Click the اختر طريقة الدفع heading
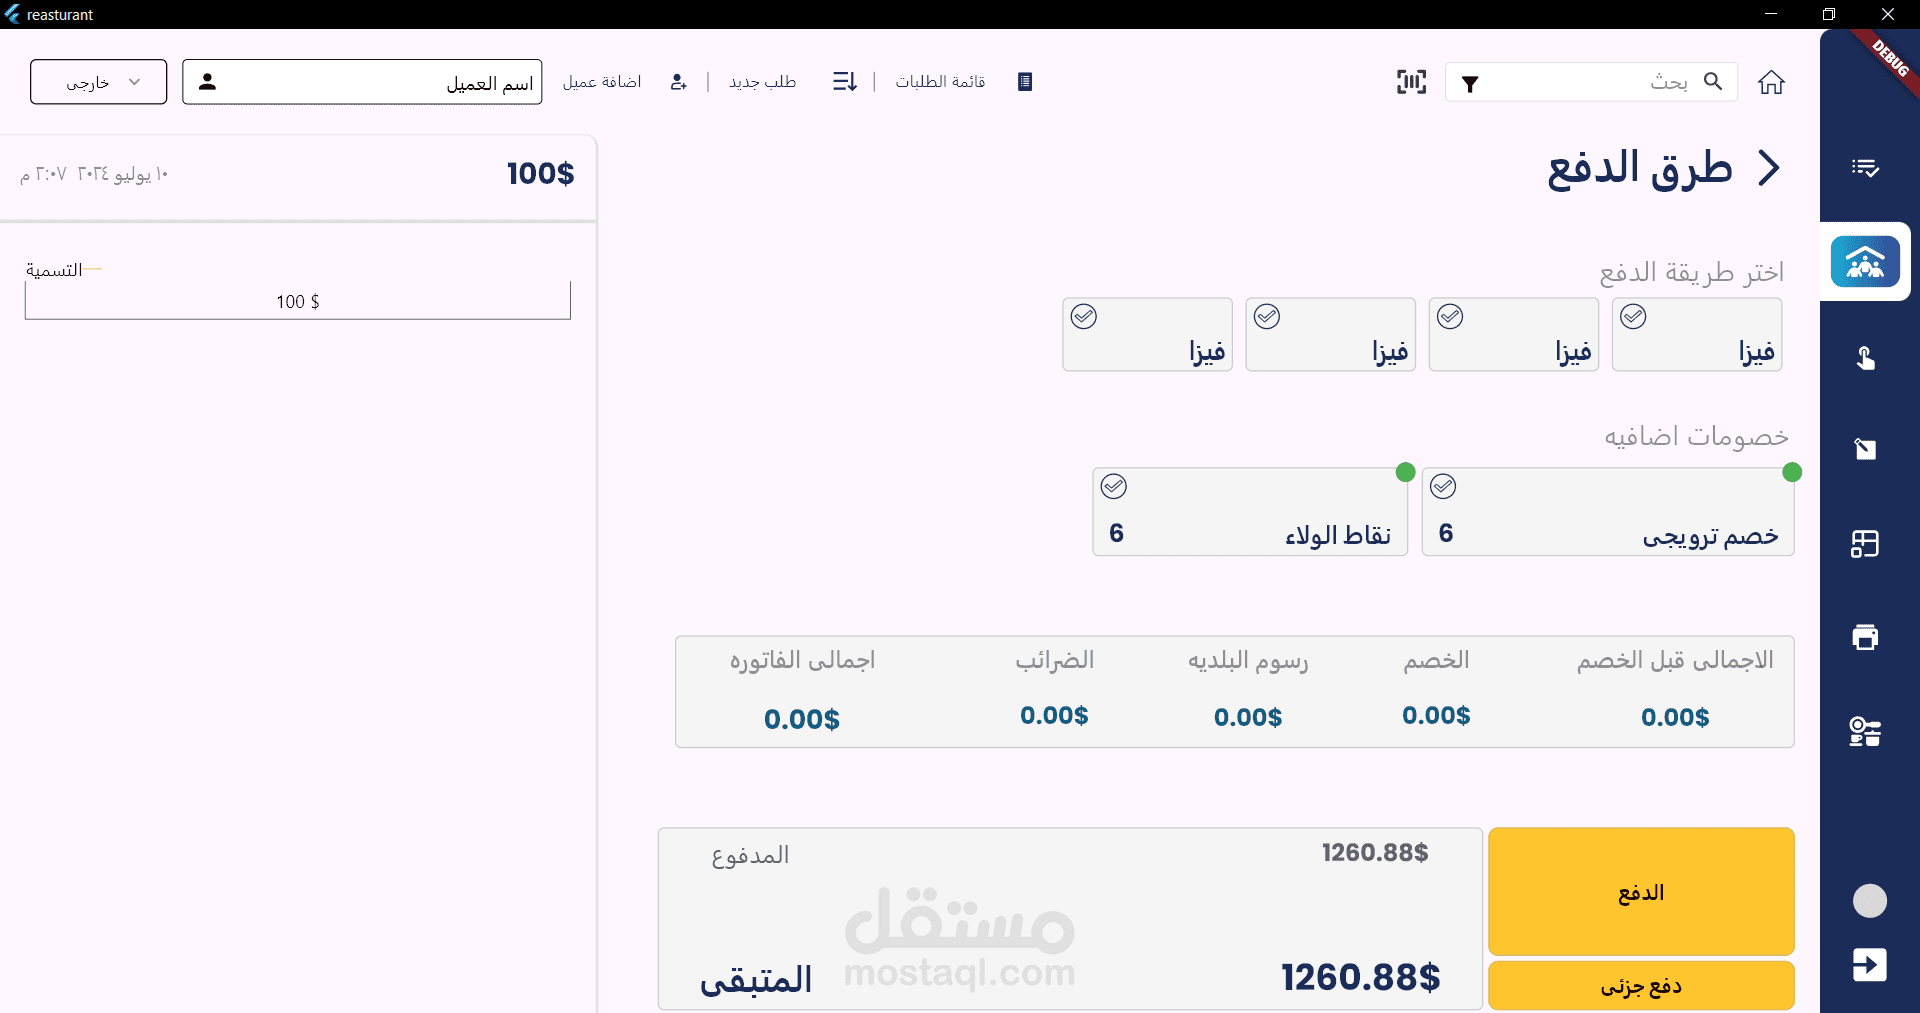1920x1013 pixels. pos(1691,273)
